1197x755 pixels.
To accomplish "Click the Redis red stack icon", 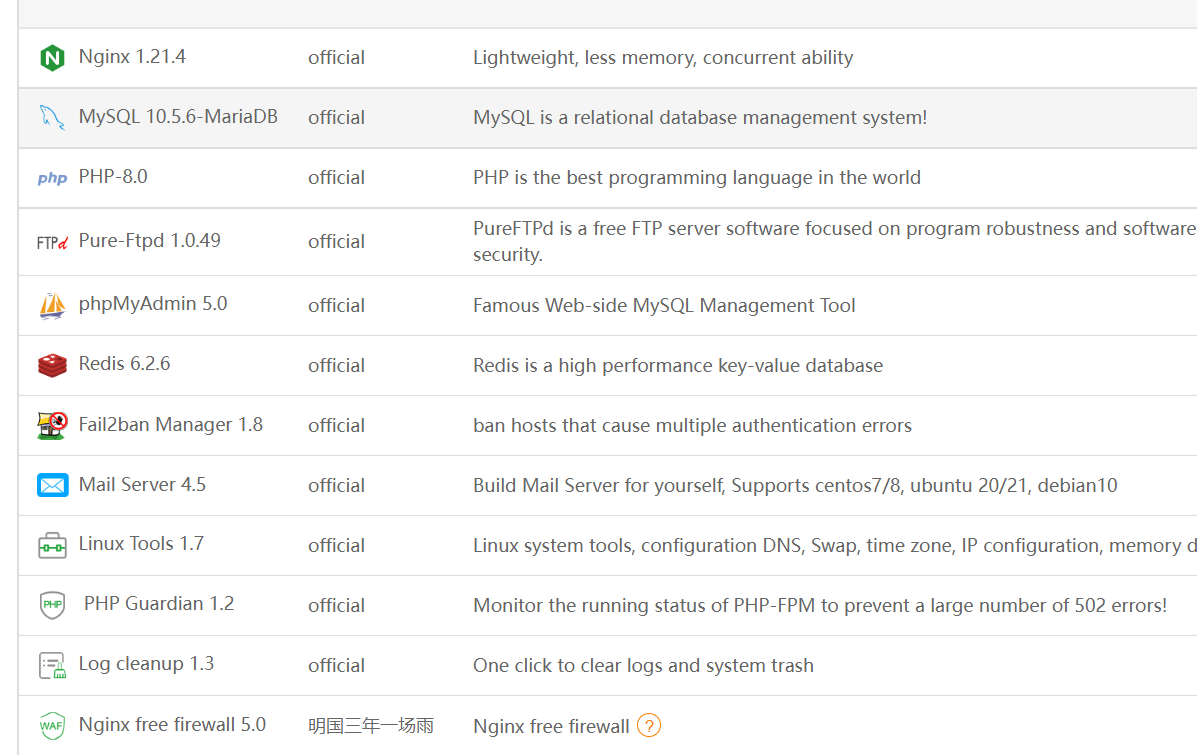I will (52, 365).
